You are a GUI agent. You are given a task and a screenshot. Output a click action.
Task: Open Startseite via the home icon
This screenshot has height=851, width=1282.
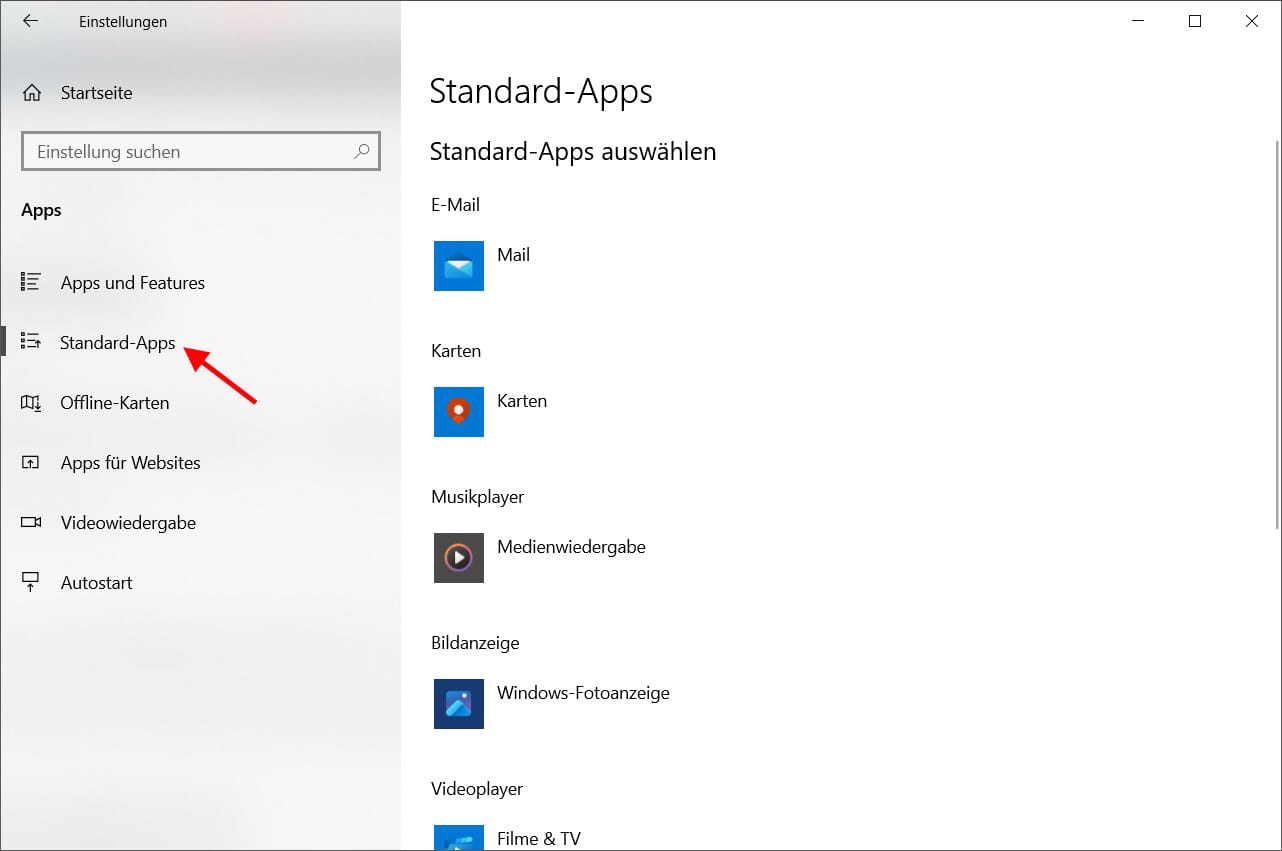32,93
